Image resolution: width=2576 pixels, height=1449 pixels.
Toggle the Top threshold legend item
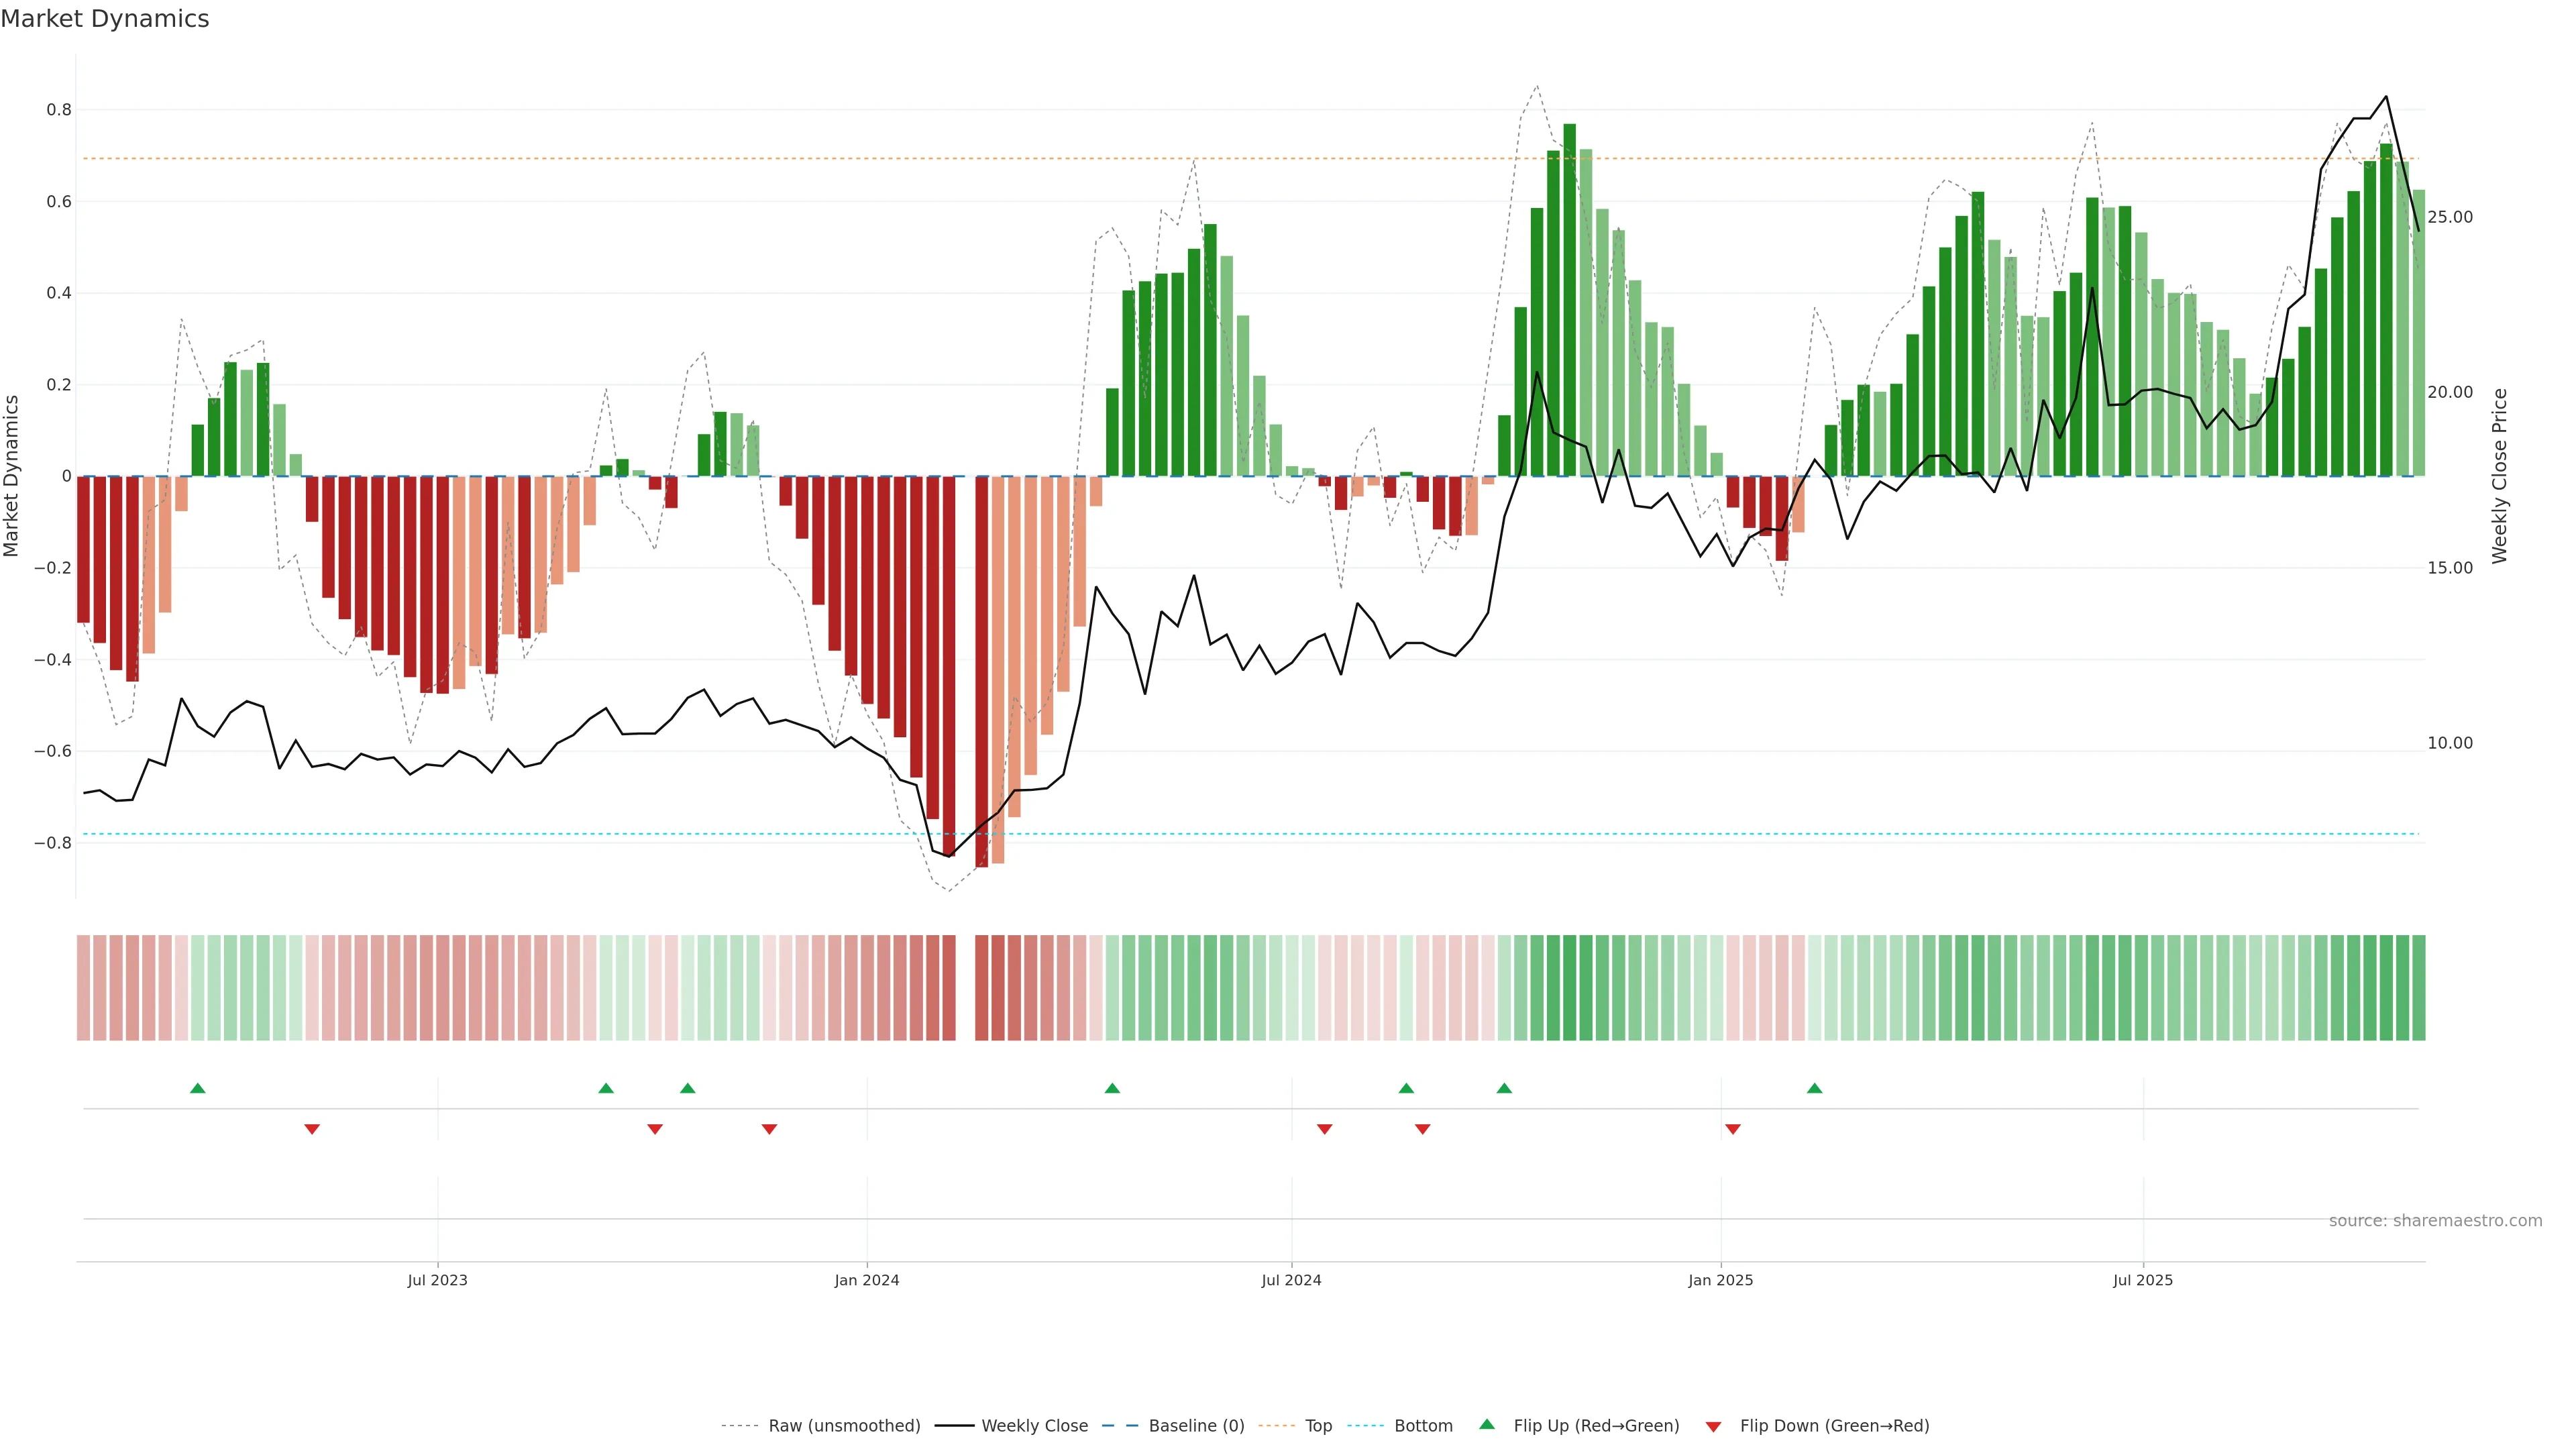(x=1318, y=1426)
